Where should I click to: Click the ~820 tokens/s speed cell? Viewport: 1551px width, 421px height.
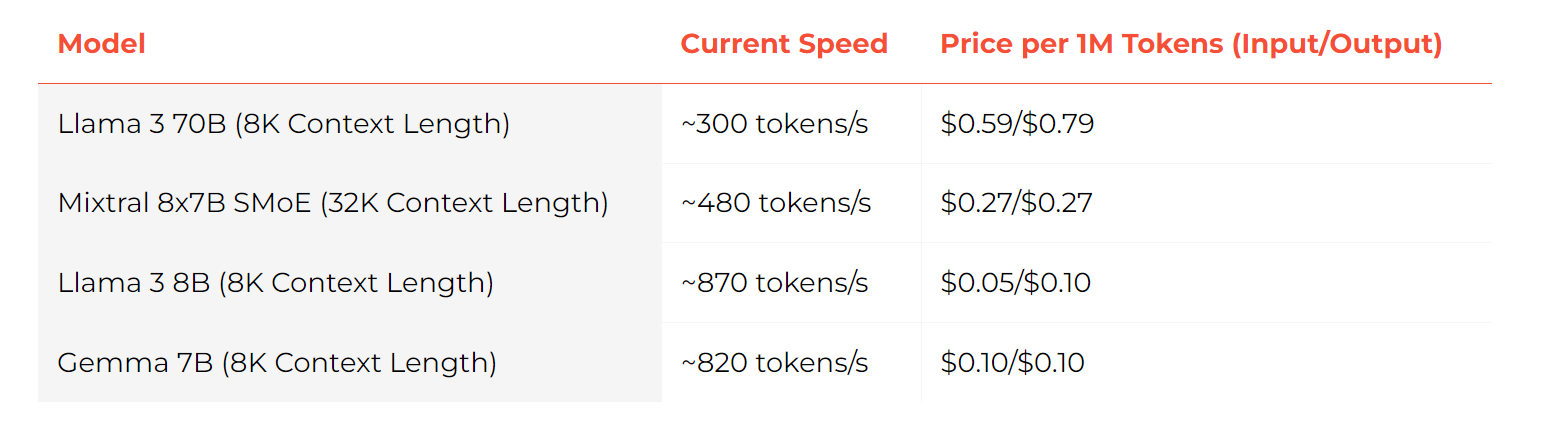(x=774, y=362)
